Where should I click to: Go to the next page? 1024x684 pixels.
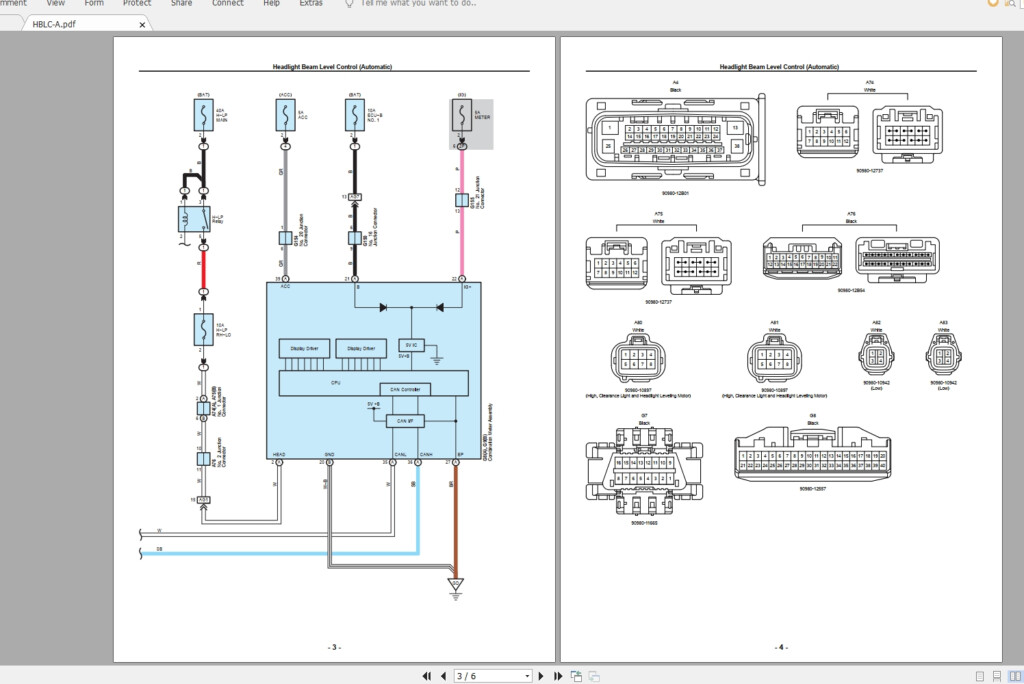[x=541, y=676]
